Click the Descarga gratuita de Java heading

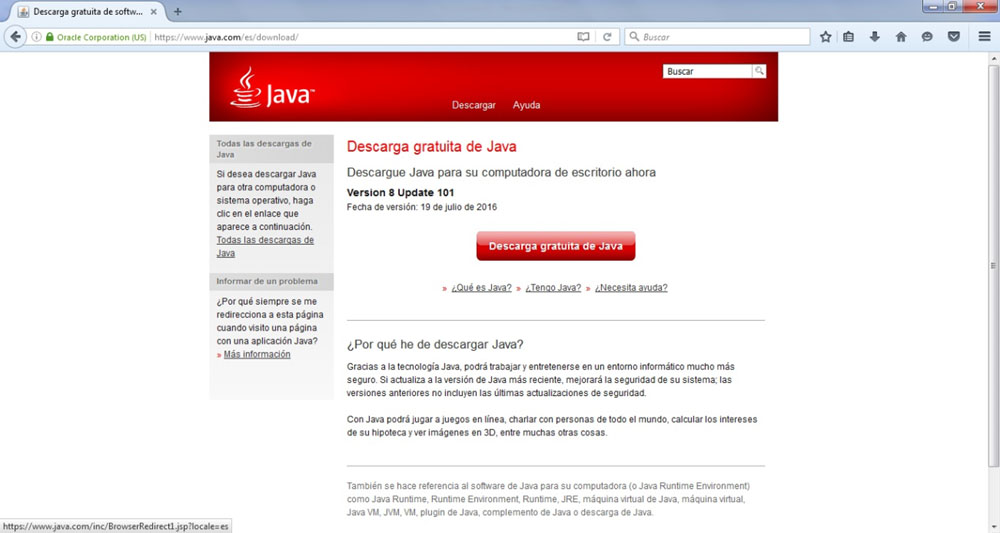(x=432, y=147)
